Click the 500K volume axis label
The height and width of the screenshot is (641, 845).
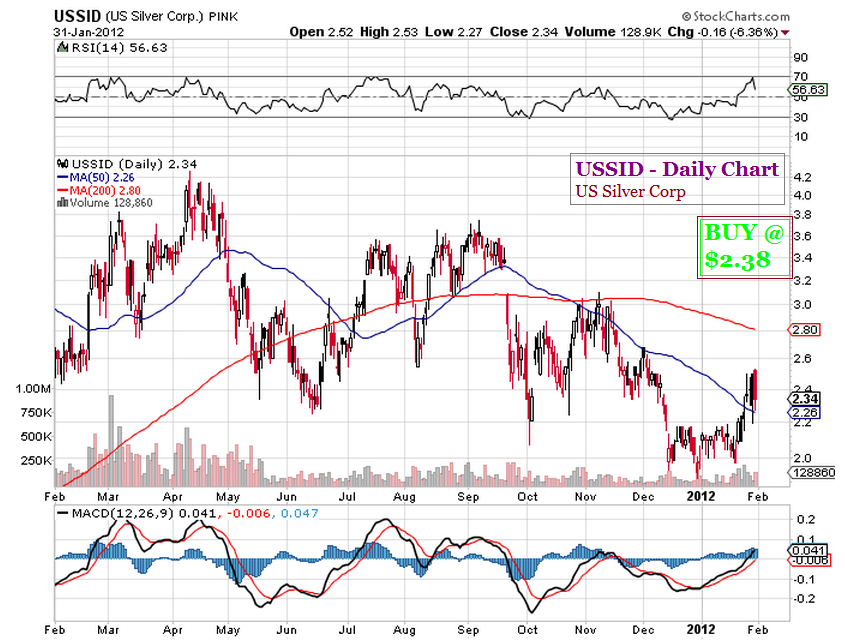(36, 436)
